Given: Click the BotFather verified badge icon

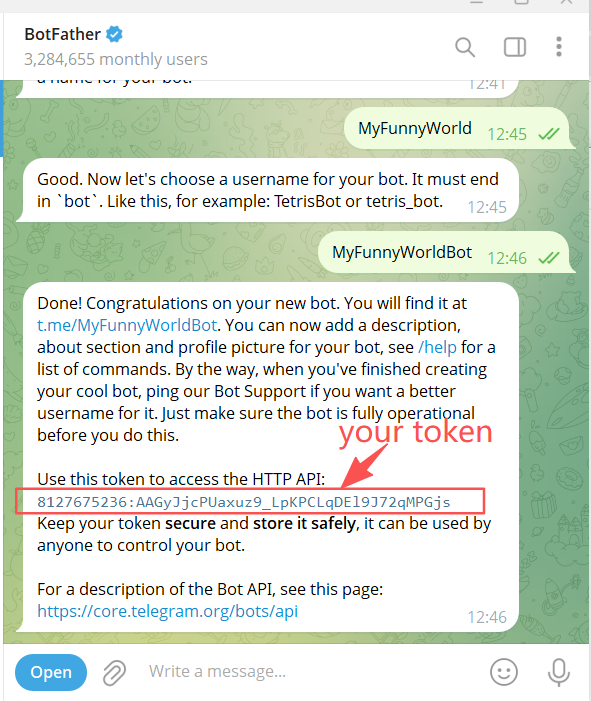Looking at the screenshot, I should click(114, 34).
